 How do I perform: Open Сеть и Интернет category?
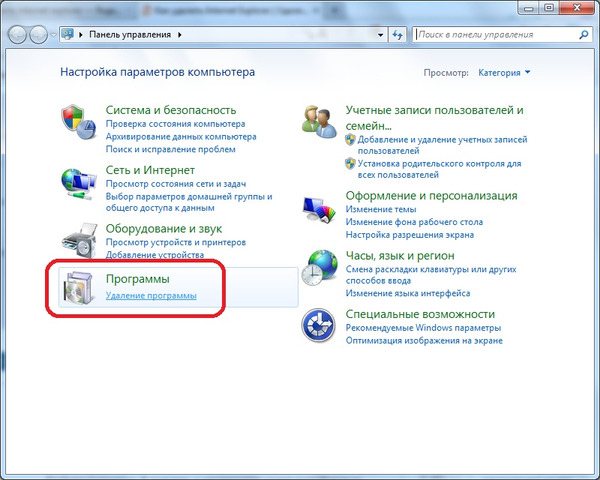point(150,170)
